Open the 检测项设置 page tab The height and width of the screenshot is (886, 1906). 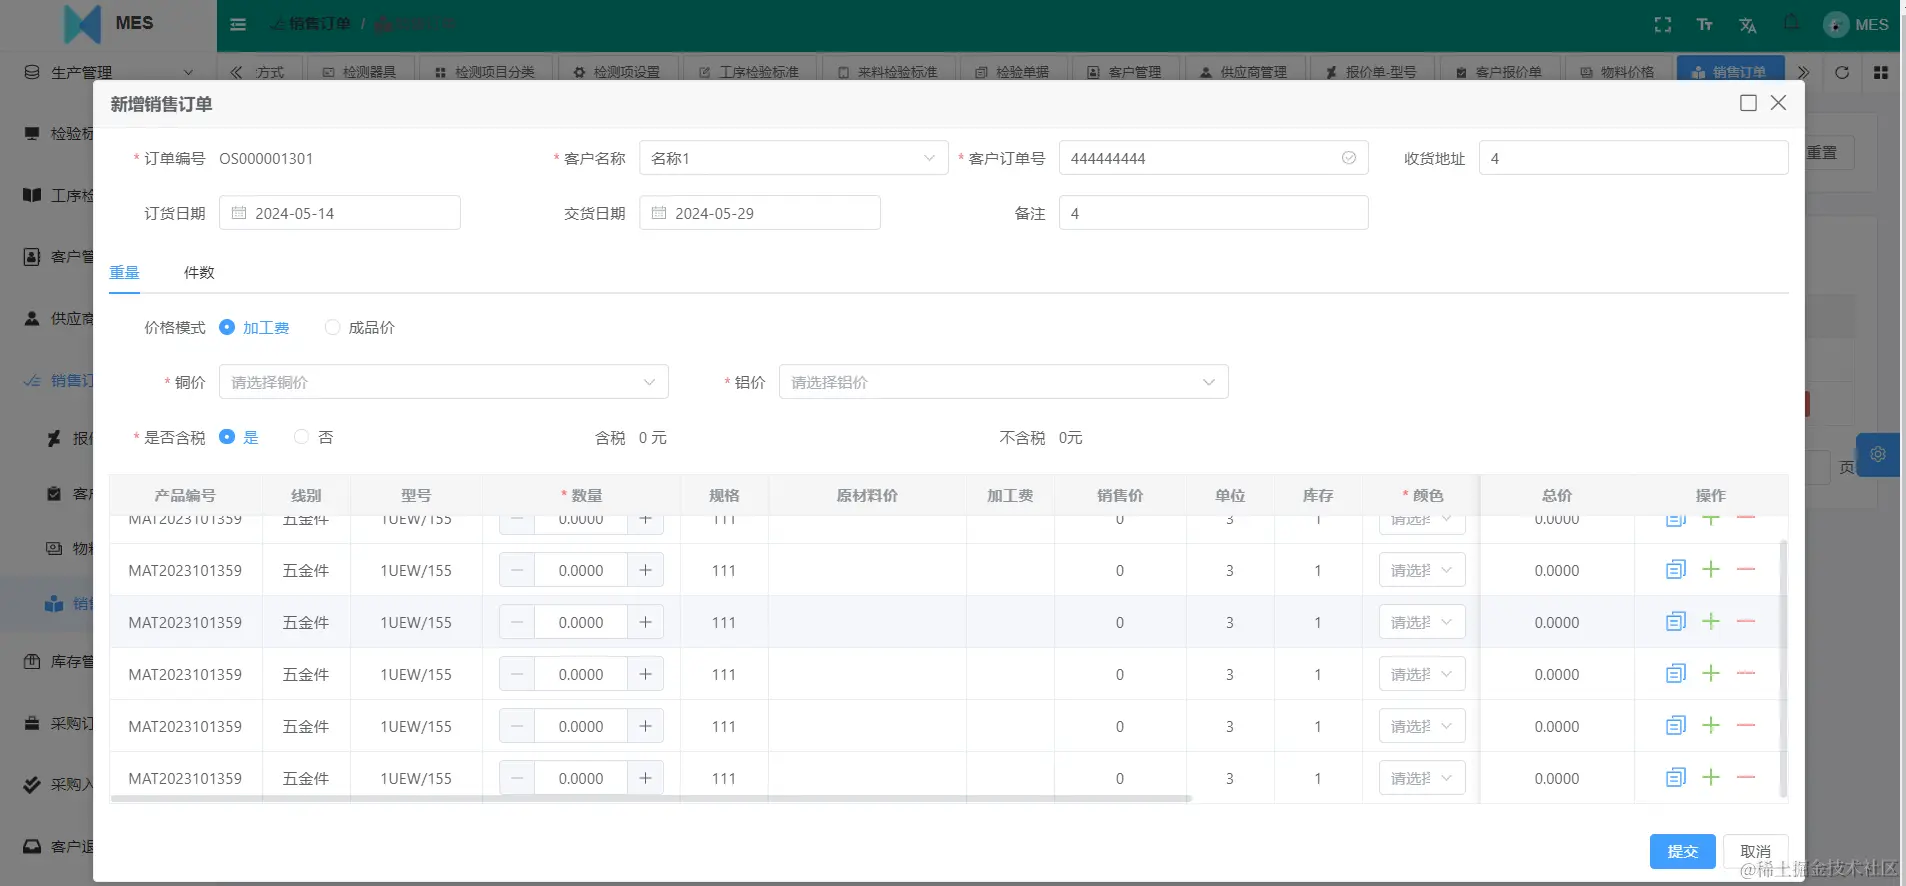616,72
